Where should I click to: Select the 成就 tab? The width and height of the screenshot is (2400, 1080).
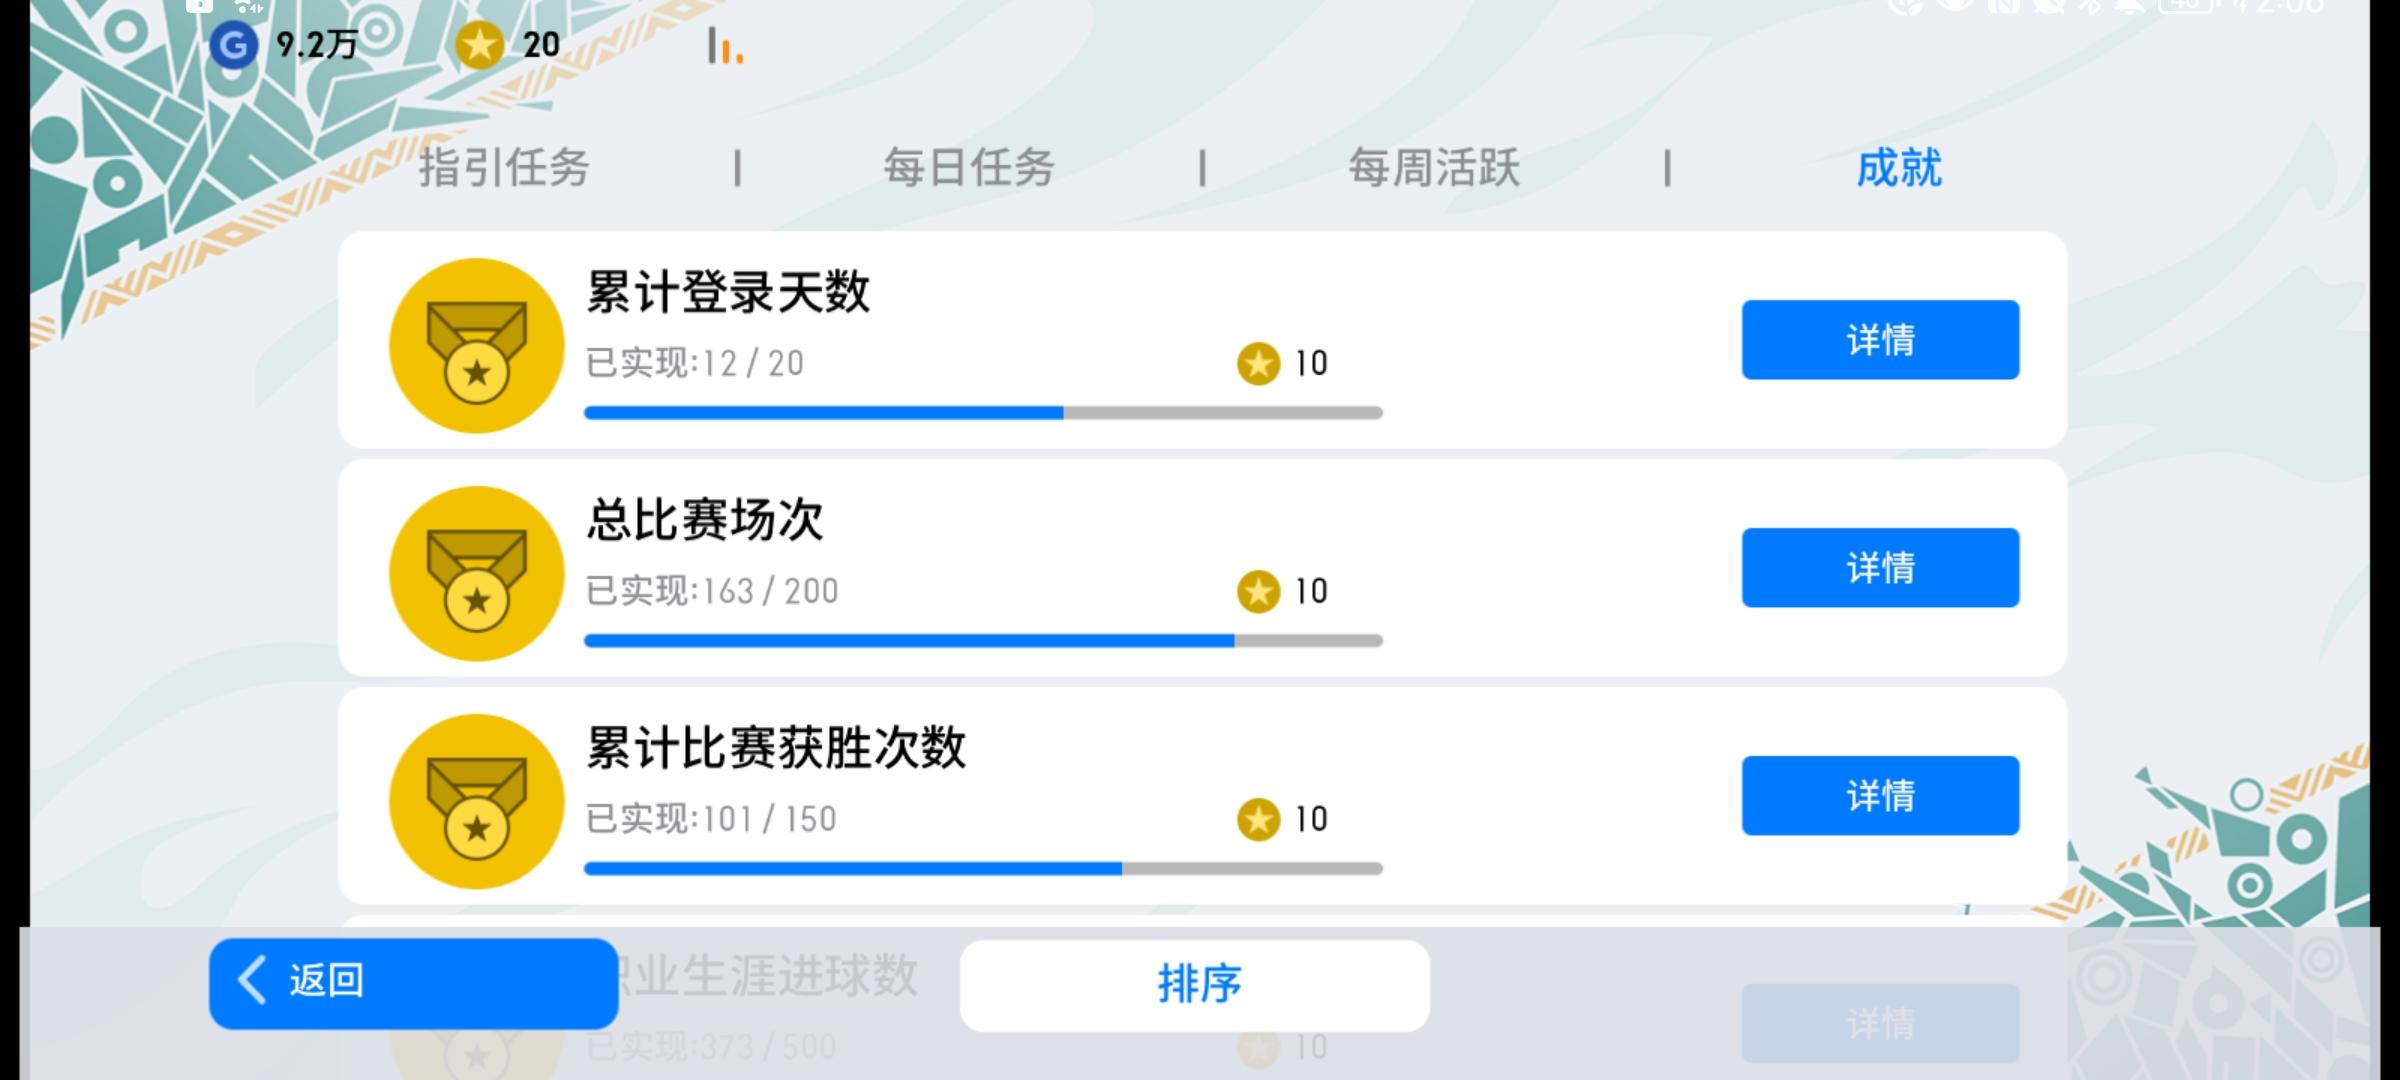pyautogui.click(x=1899, y=167)
